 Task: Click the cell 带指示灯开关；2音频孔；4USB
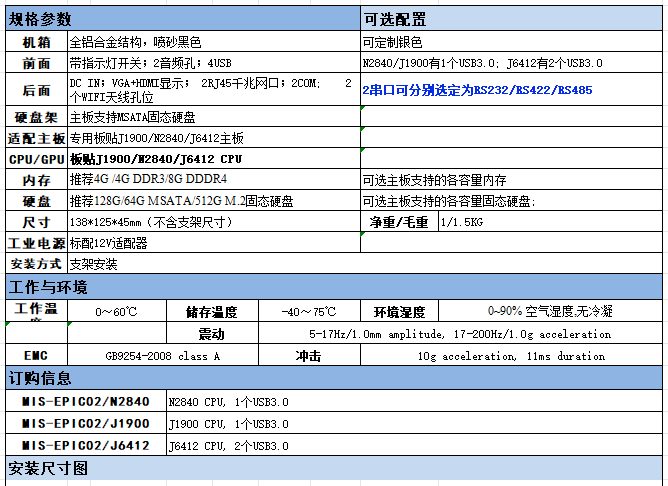tap(214, 63)
